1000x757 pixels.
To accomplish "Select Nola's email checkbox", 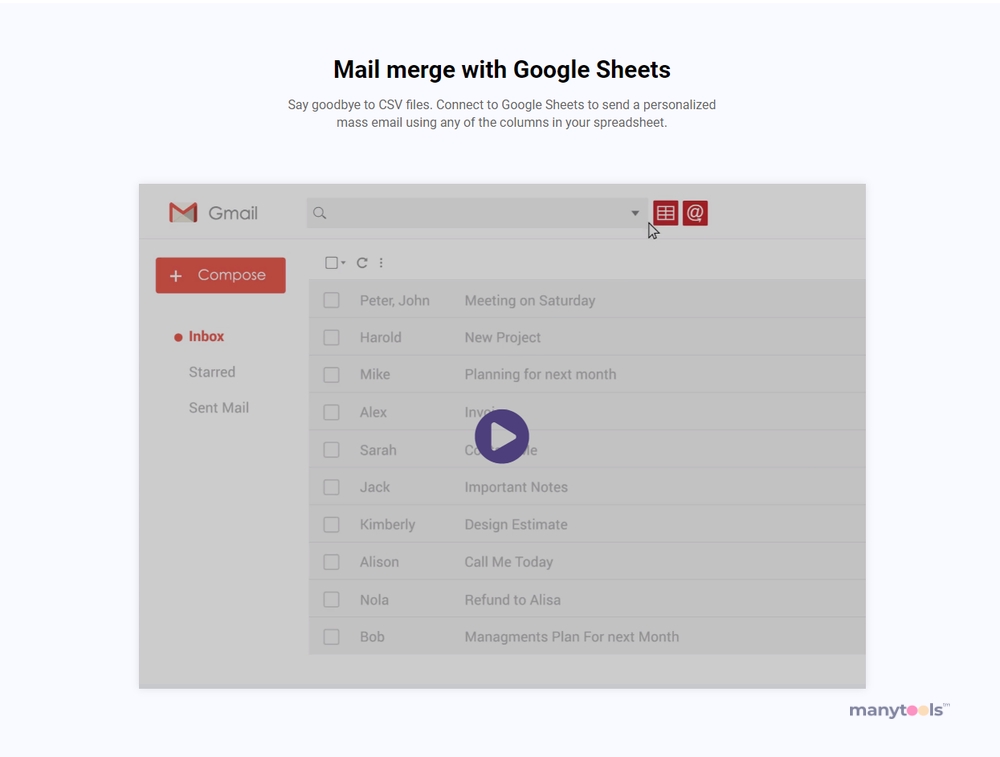I will [331, 599].
